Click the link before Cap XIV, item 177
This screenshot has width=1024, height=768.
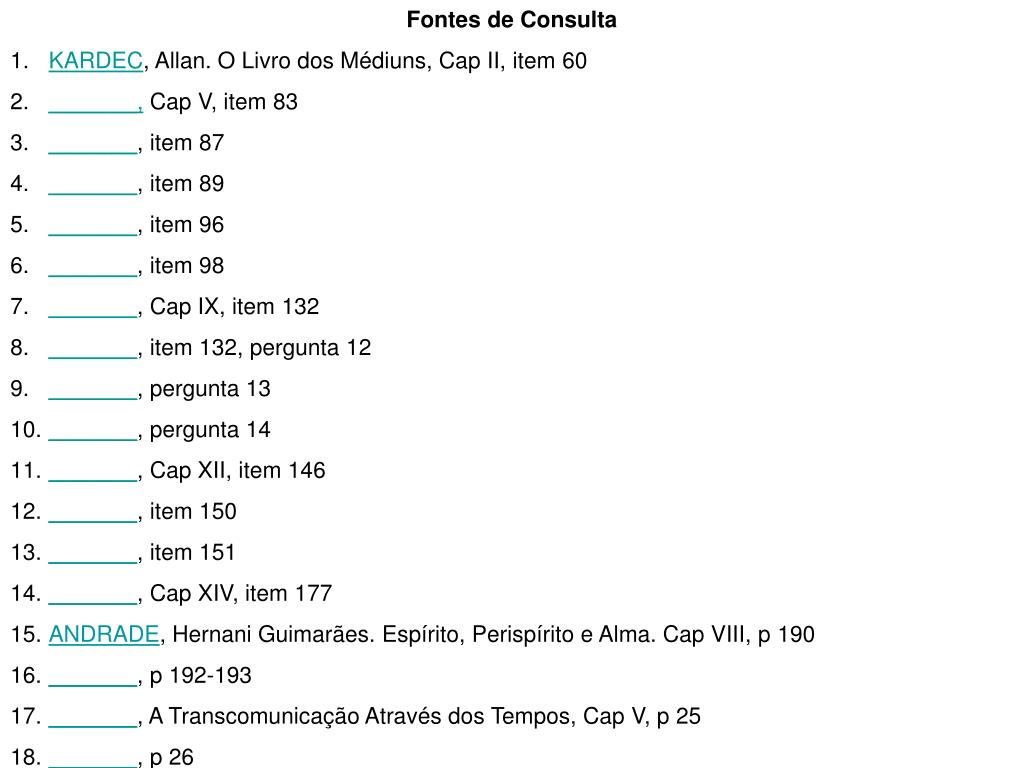(x=93, y=596)
